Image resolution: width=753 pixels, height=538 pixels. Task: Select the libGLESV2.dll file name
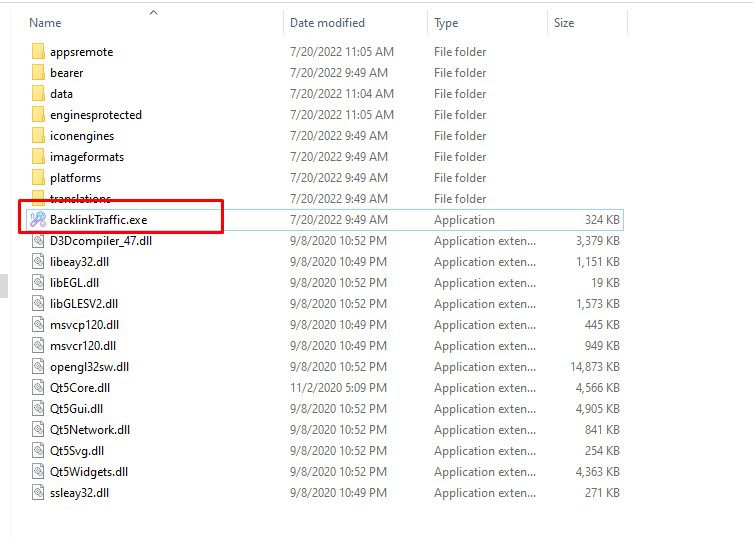84,304
